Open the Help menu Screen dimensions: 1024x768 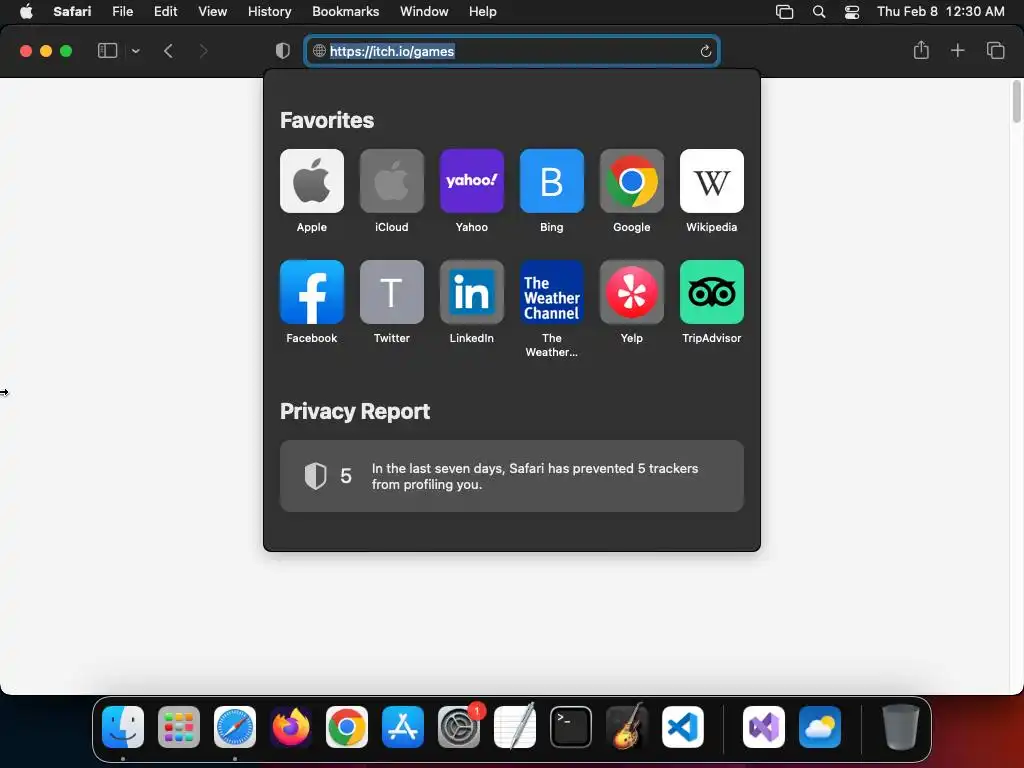(483, 12)
